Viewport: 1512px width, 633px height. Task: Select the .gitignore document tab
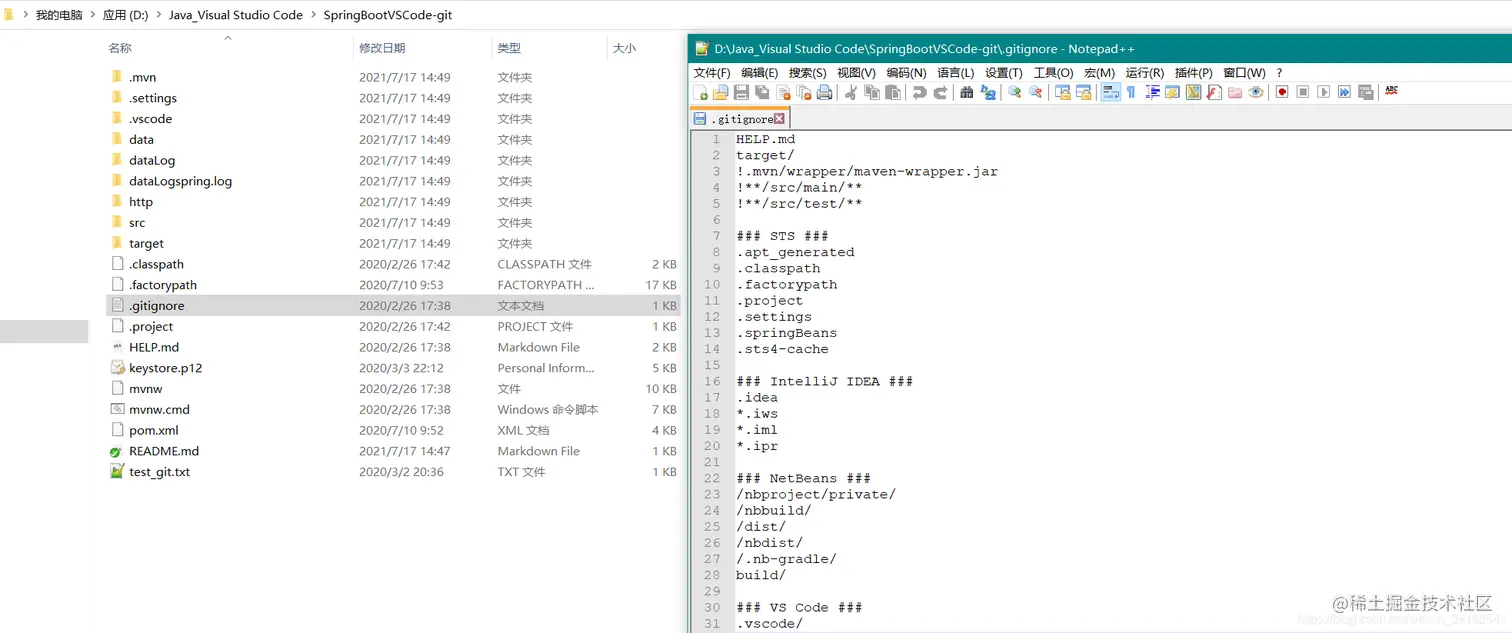pyautogui.click(x=740, y=119)
